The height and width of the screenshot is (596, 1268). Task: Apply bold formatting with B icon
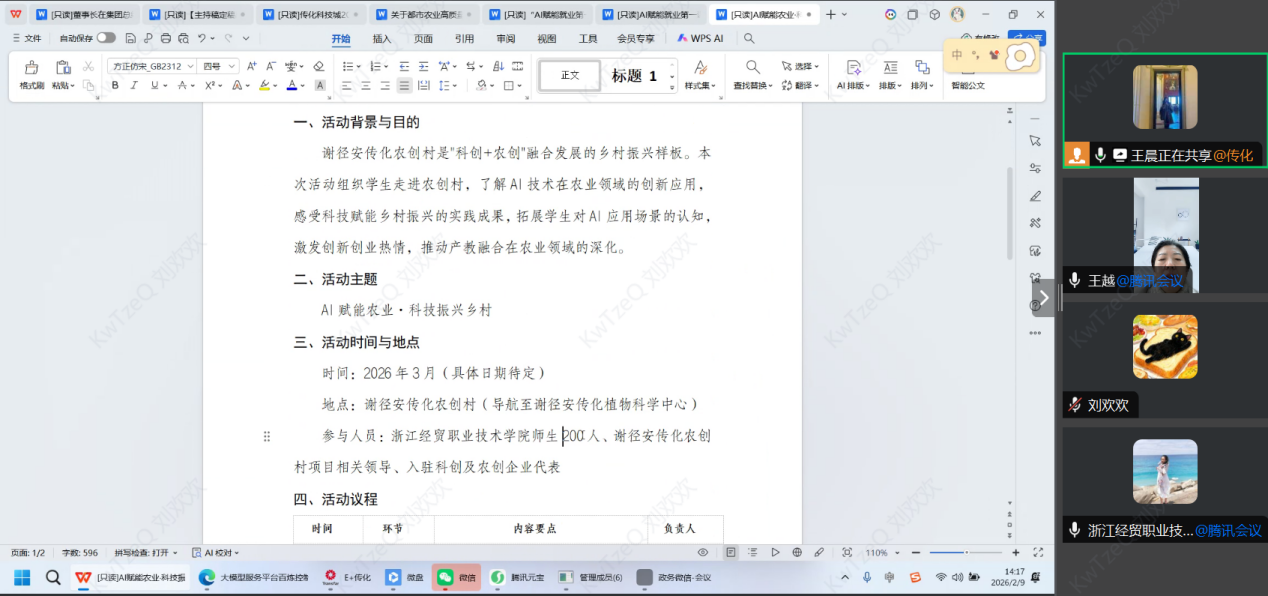click(x=115, y=86)
